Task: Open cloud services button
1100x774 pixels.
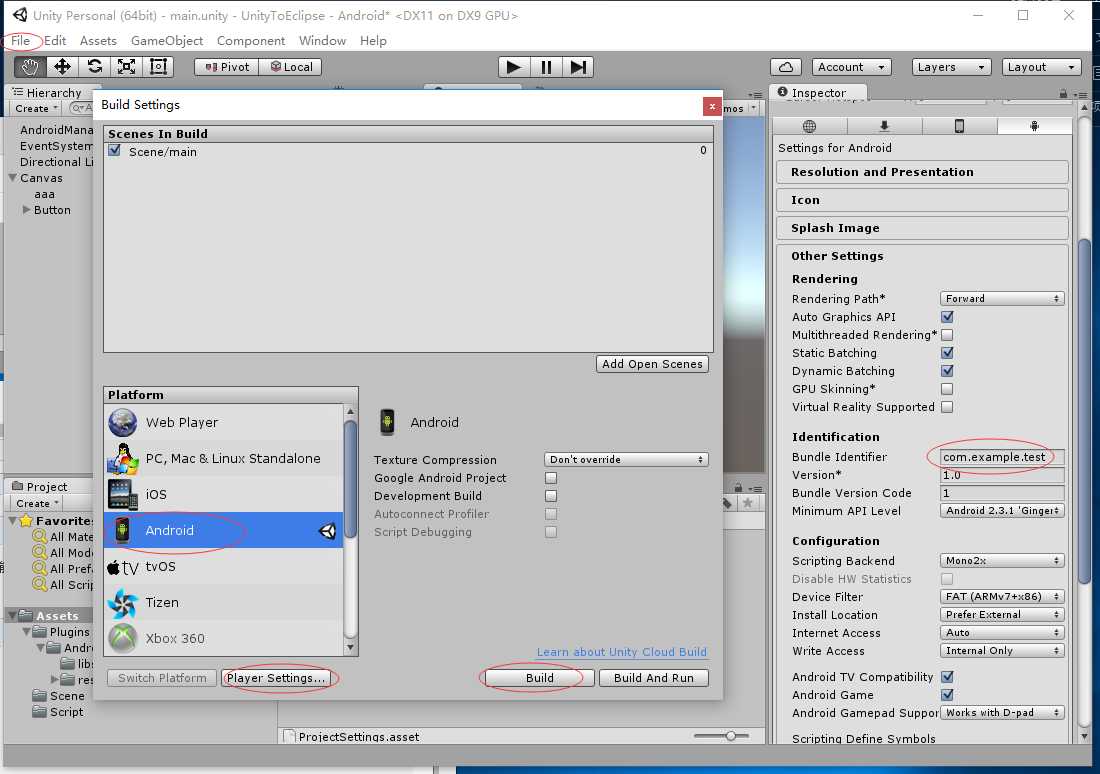Action: coord(786,67)
